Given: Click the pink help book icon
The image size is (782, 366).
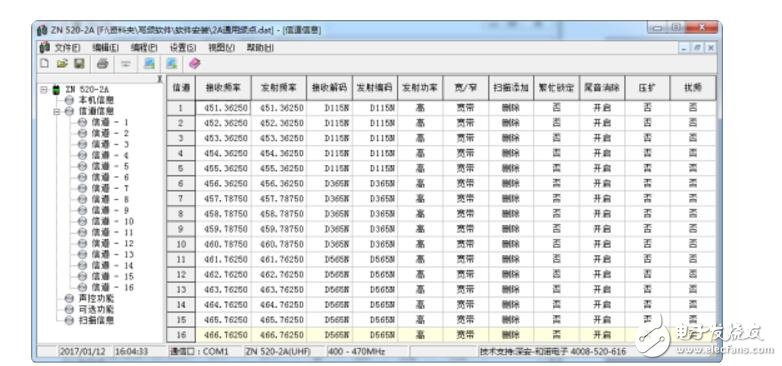Looking at the screenshot, I should (195, 63).
